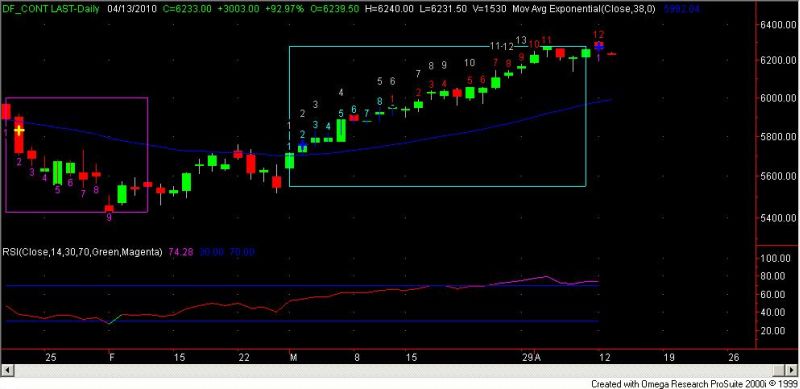Click the RSI 30 oversold horizontal line

coord(300,321)
